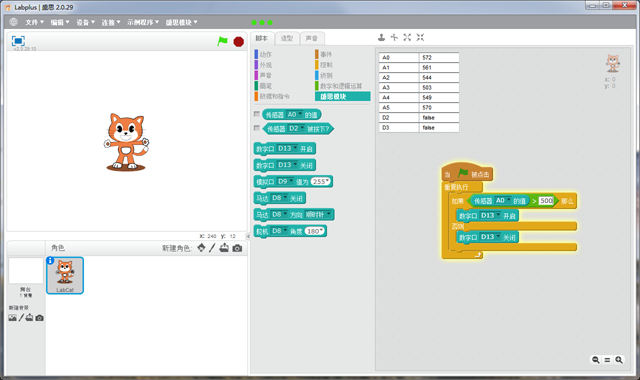Select the 控制 block category
The height and width of the screenshot is (380, 640).
click(x=324, y=65)
